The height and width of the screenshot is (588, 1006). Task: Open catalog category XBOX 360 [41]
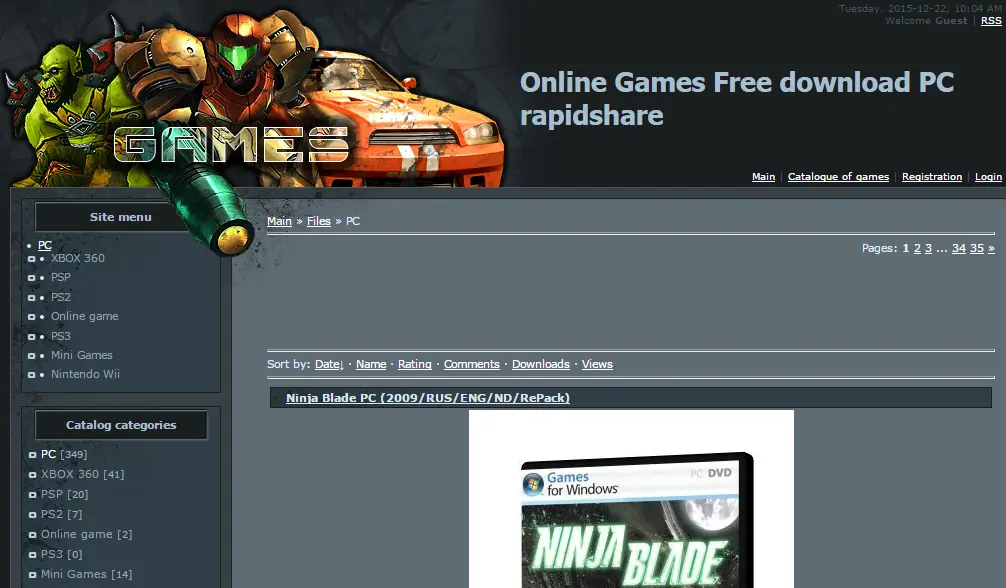pos(82,474)
